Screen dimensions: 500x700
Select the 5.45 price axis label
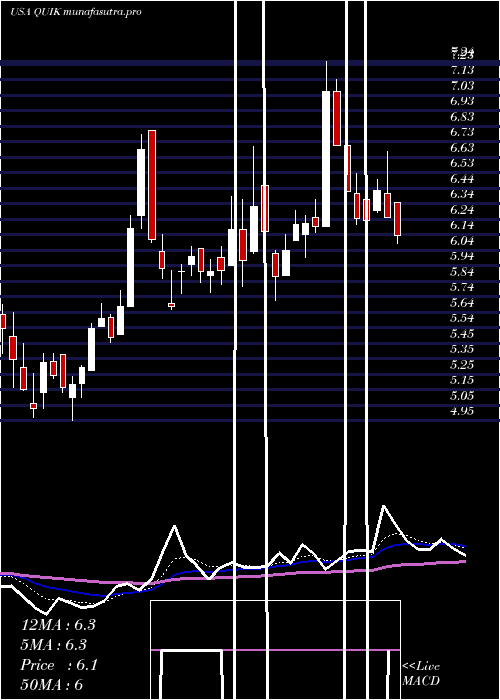point(462,333)
